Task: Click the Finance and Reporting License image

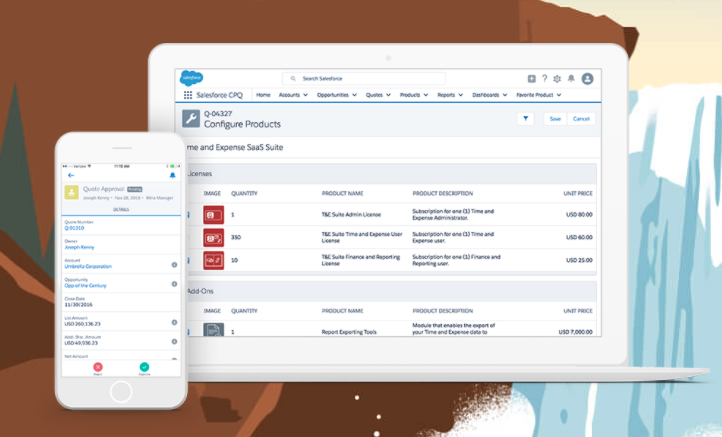Action: click(x=214, y=260)
